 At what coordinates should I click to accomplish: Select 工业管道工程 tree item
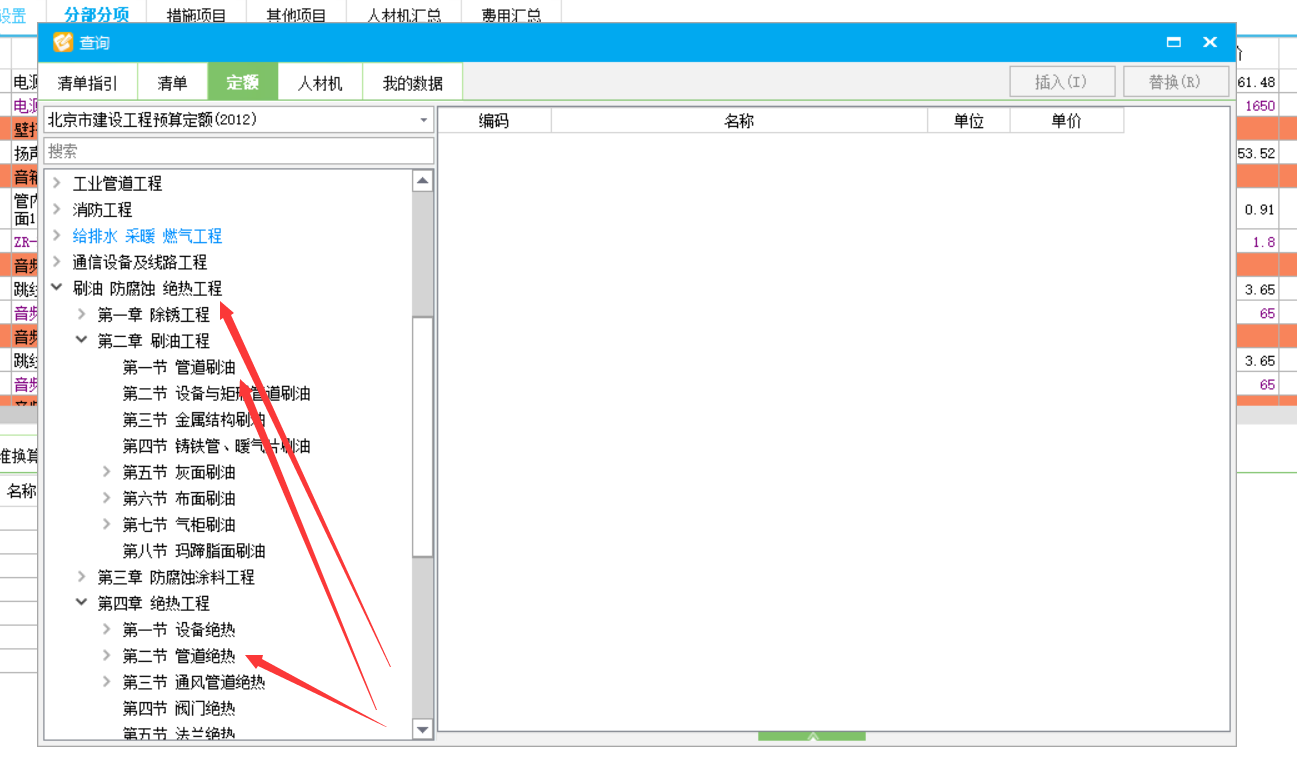[117, 184]
